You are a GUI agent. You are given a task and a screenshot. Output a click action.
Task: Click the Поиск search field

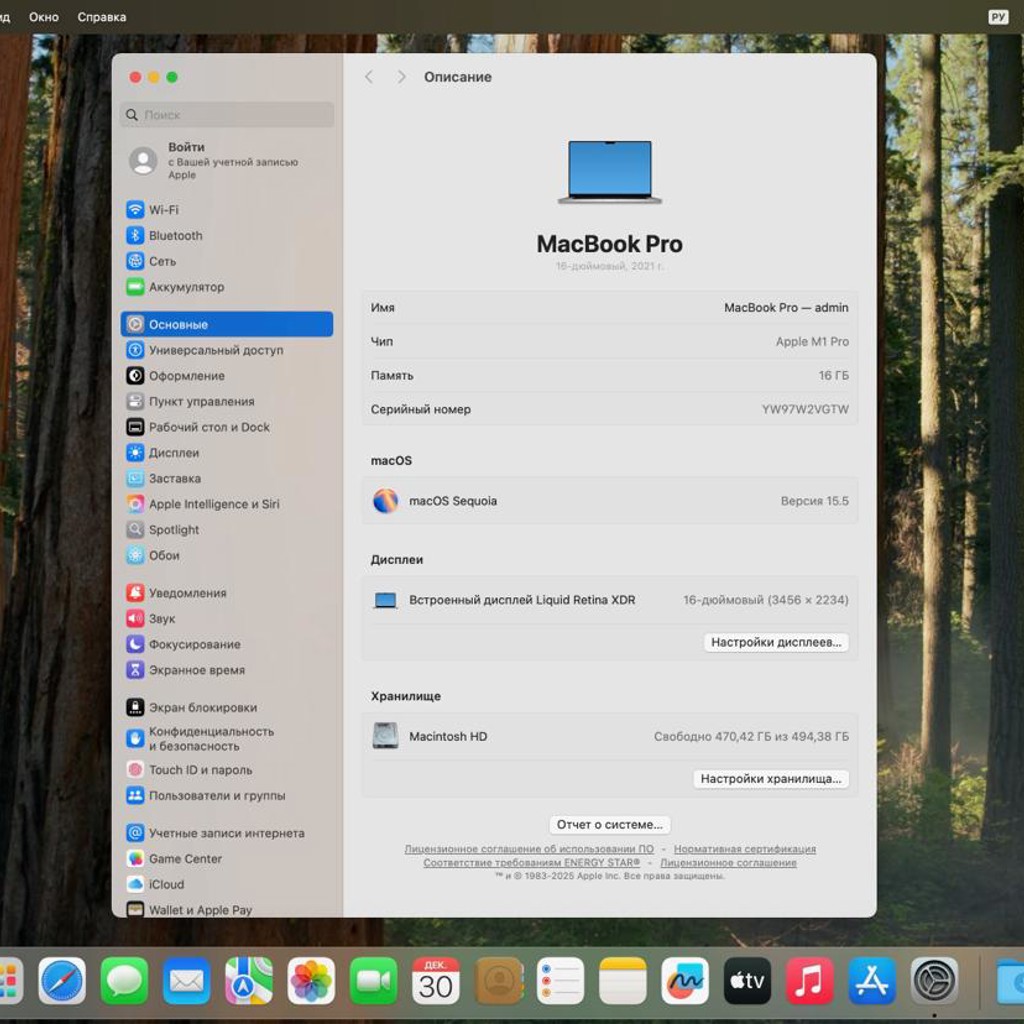(x=227, y=115)
